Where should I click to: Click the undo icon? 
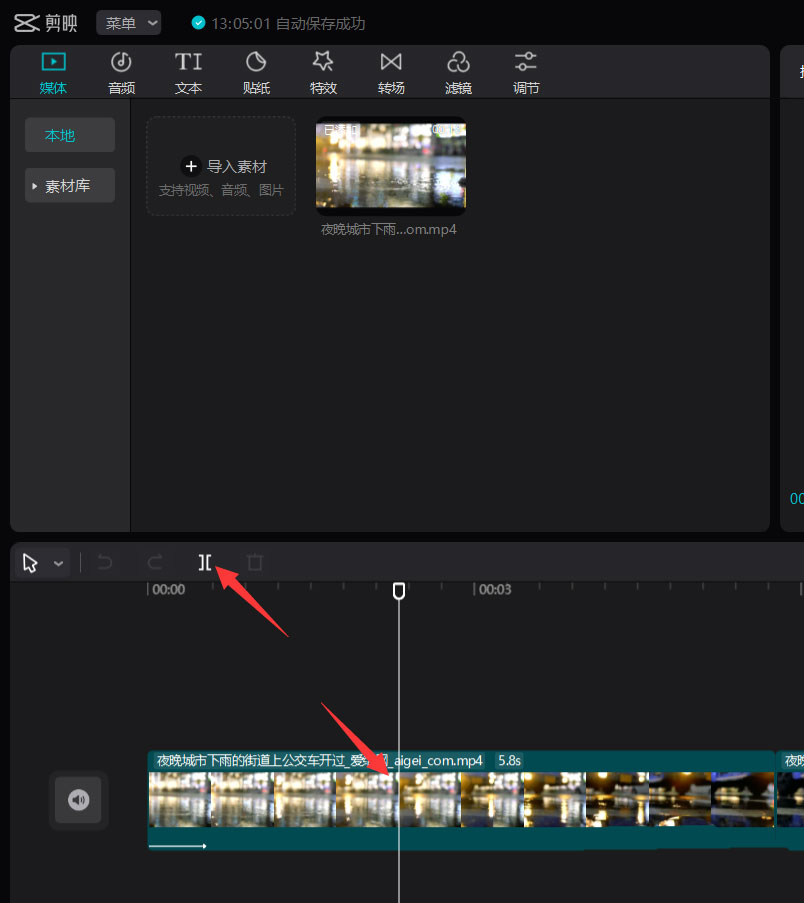[105, 562]
